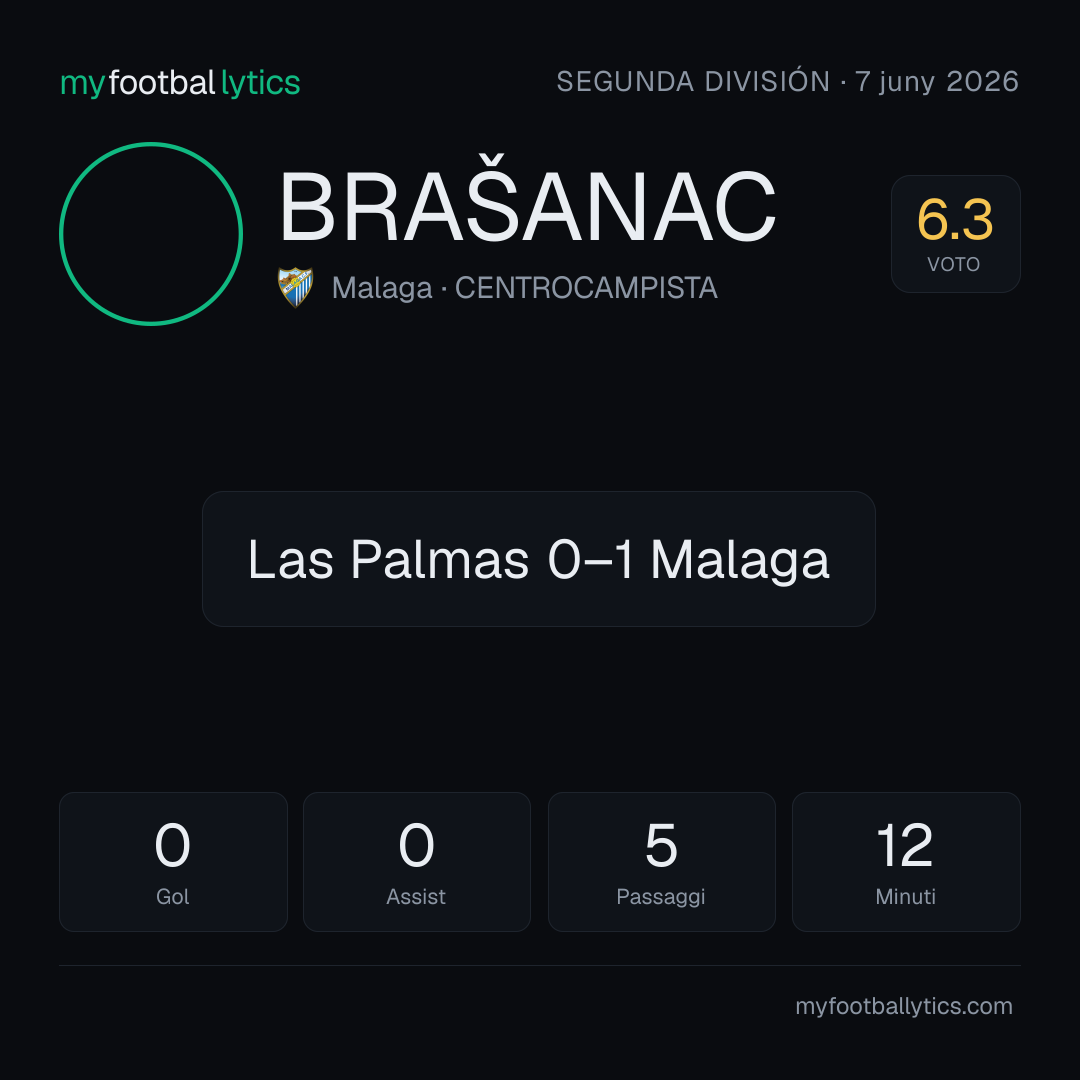Select the Assist stat tile

click(417, 862)
